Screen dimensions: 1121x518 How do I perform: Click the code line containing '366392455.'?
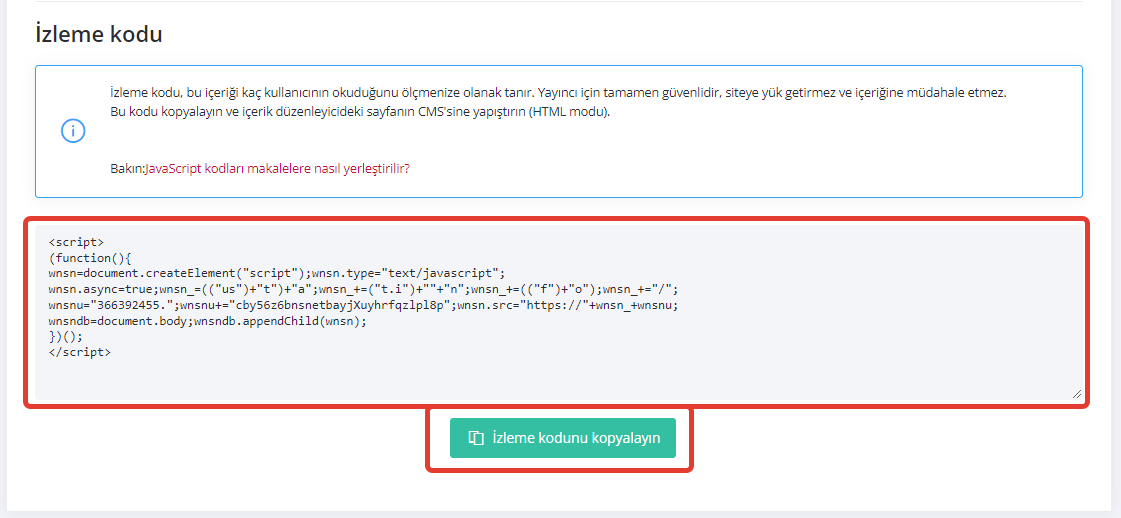(363, 305)
